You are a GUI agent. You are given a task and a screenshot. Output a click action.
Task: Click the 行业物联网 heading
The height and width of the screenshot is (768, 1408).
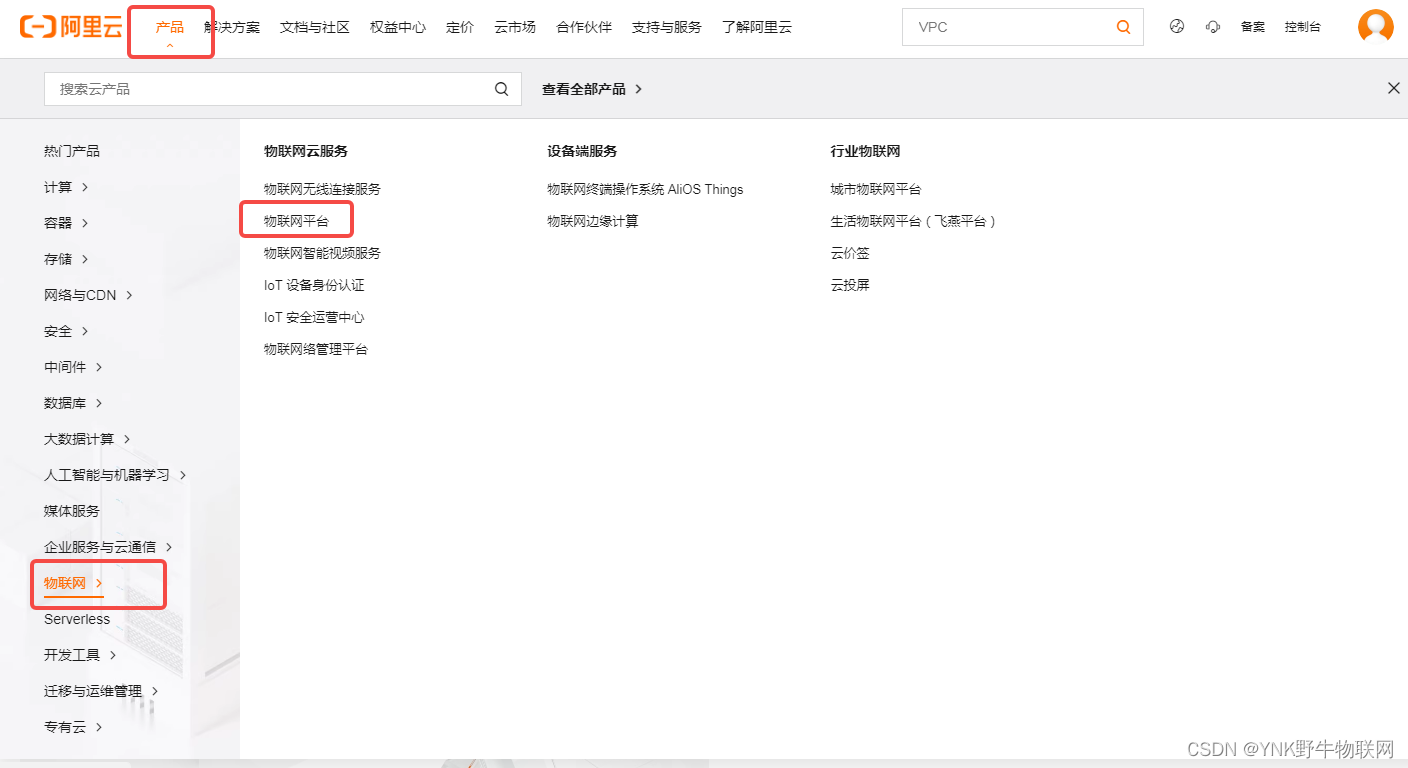click(x=865, y=151)
